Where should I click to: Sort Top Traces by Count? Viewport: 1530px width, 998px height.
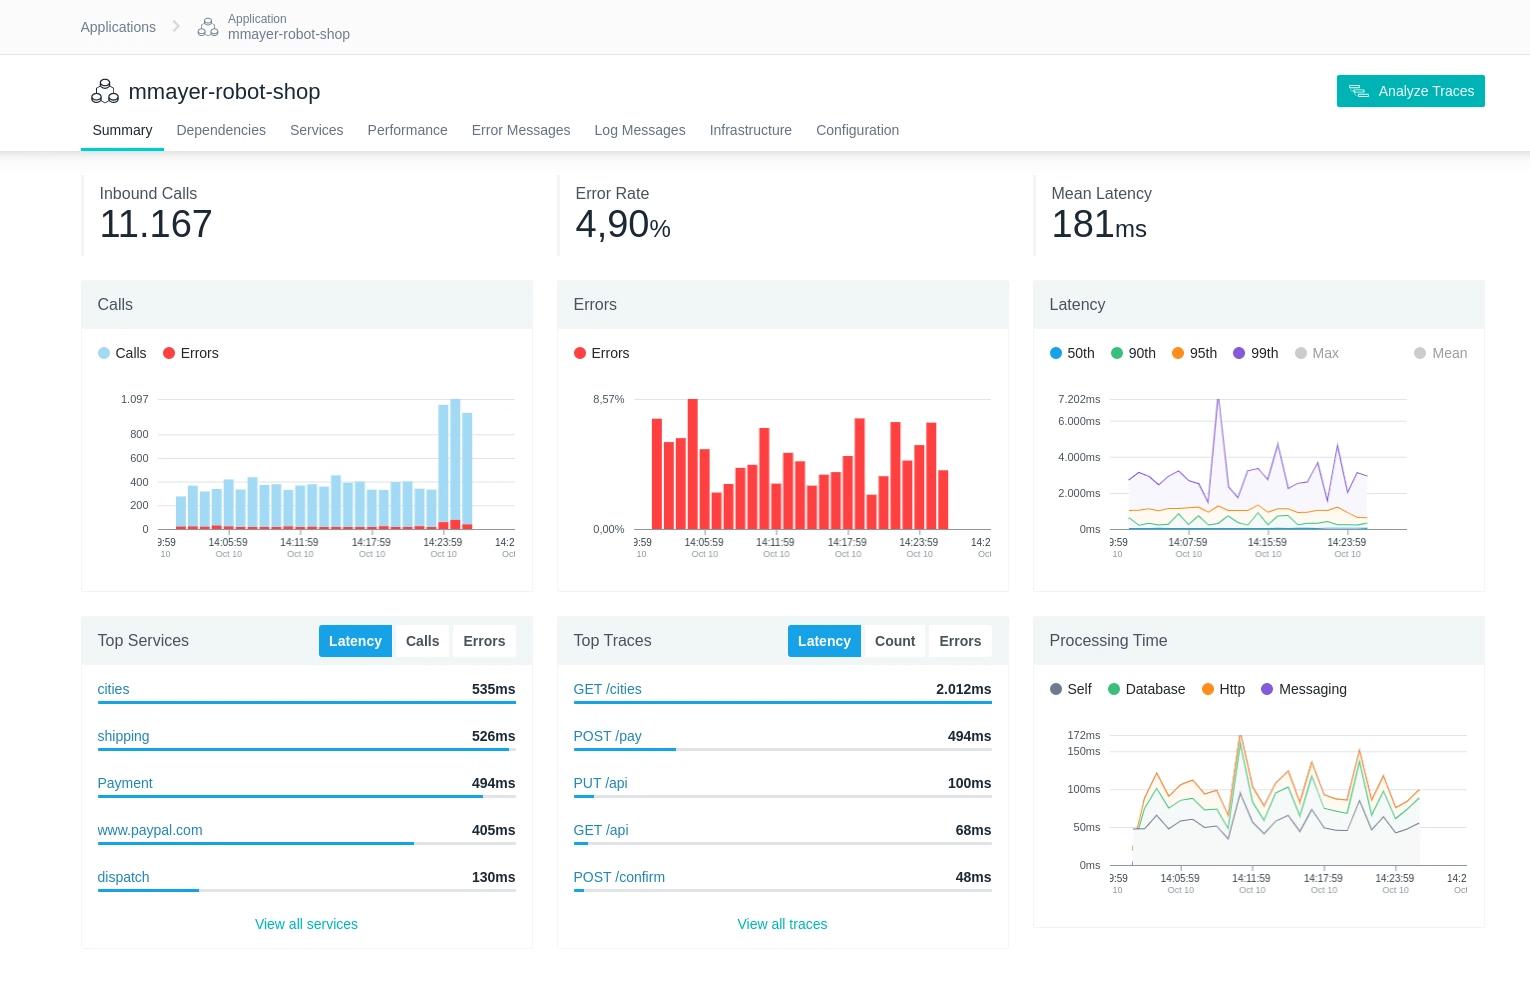895,641
